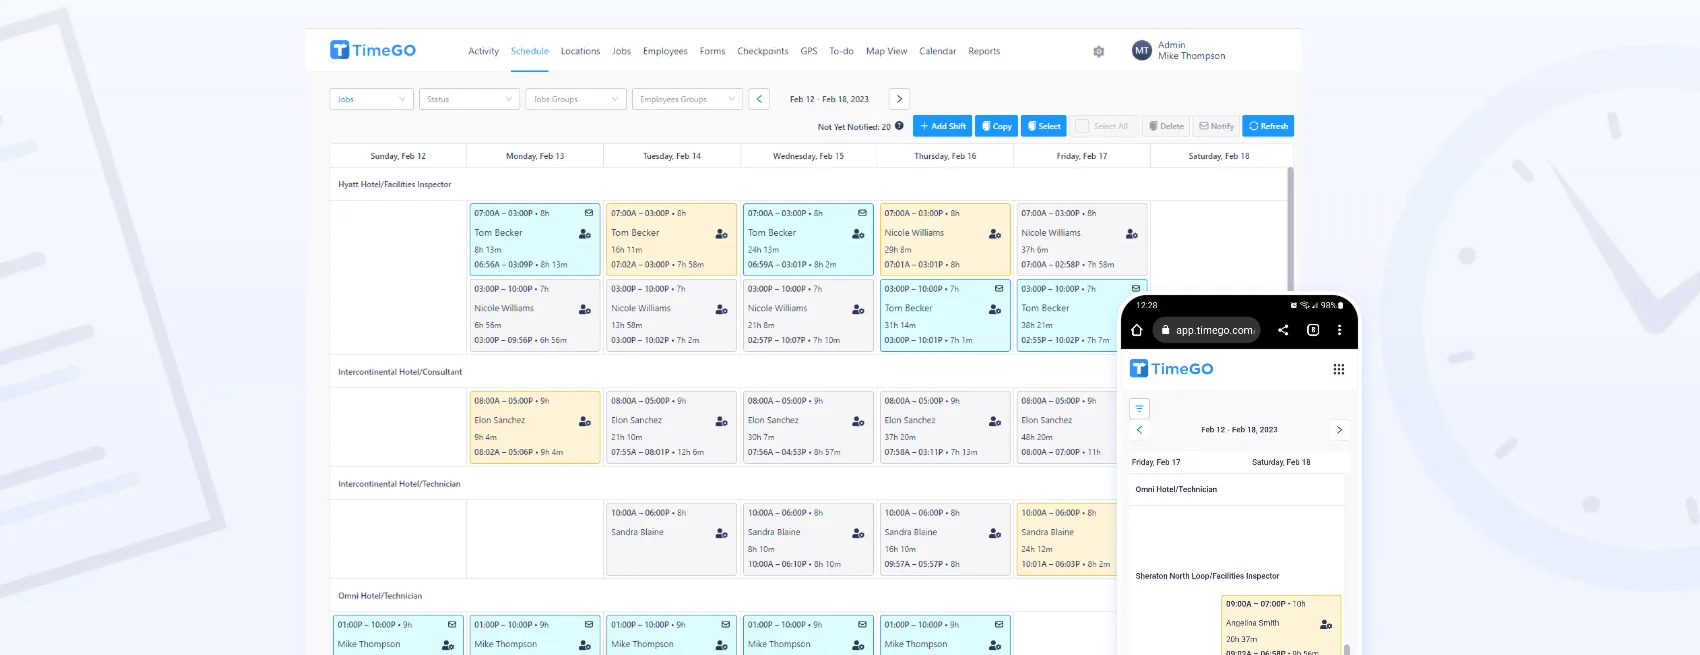Click assign-employee icon on Tuesday Tom Becker shift
Image resolution: width=1700 pixels, height=655 pixels.
point(721,233)
